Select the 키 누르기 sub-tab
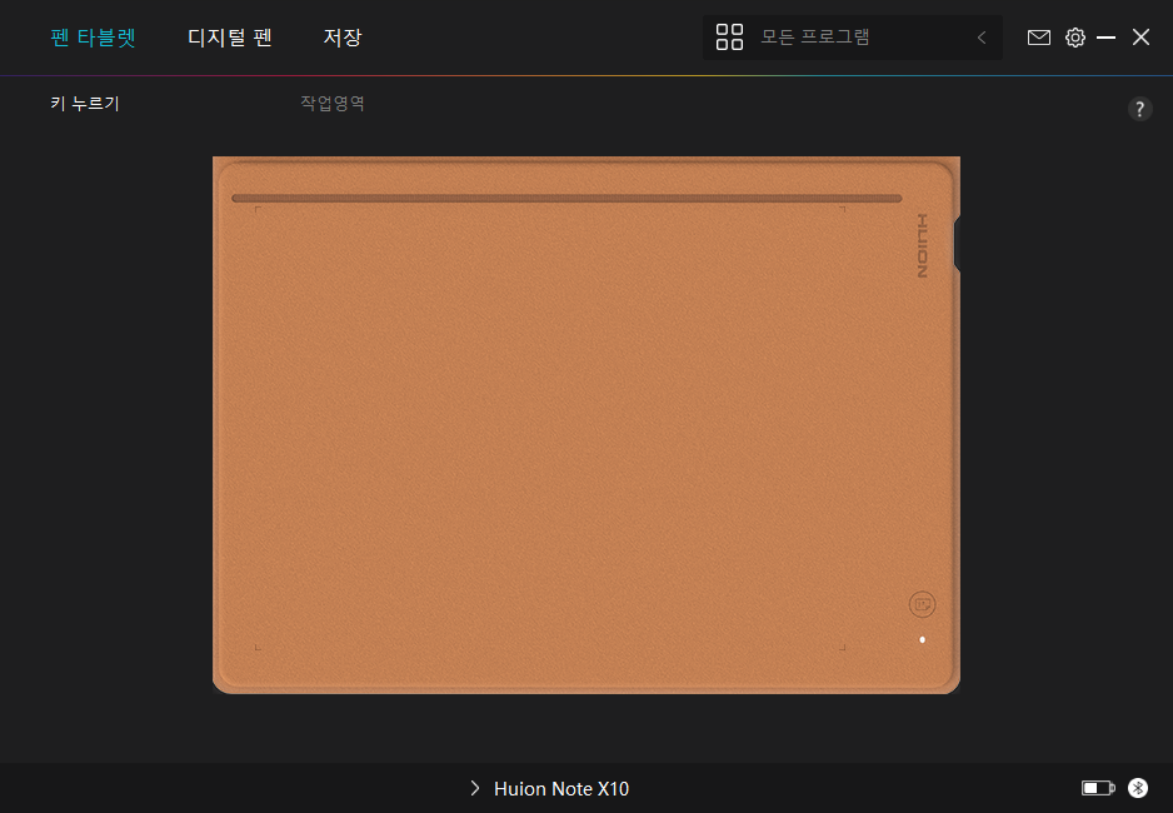1173x813 pixels. (x=85, y=103)
